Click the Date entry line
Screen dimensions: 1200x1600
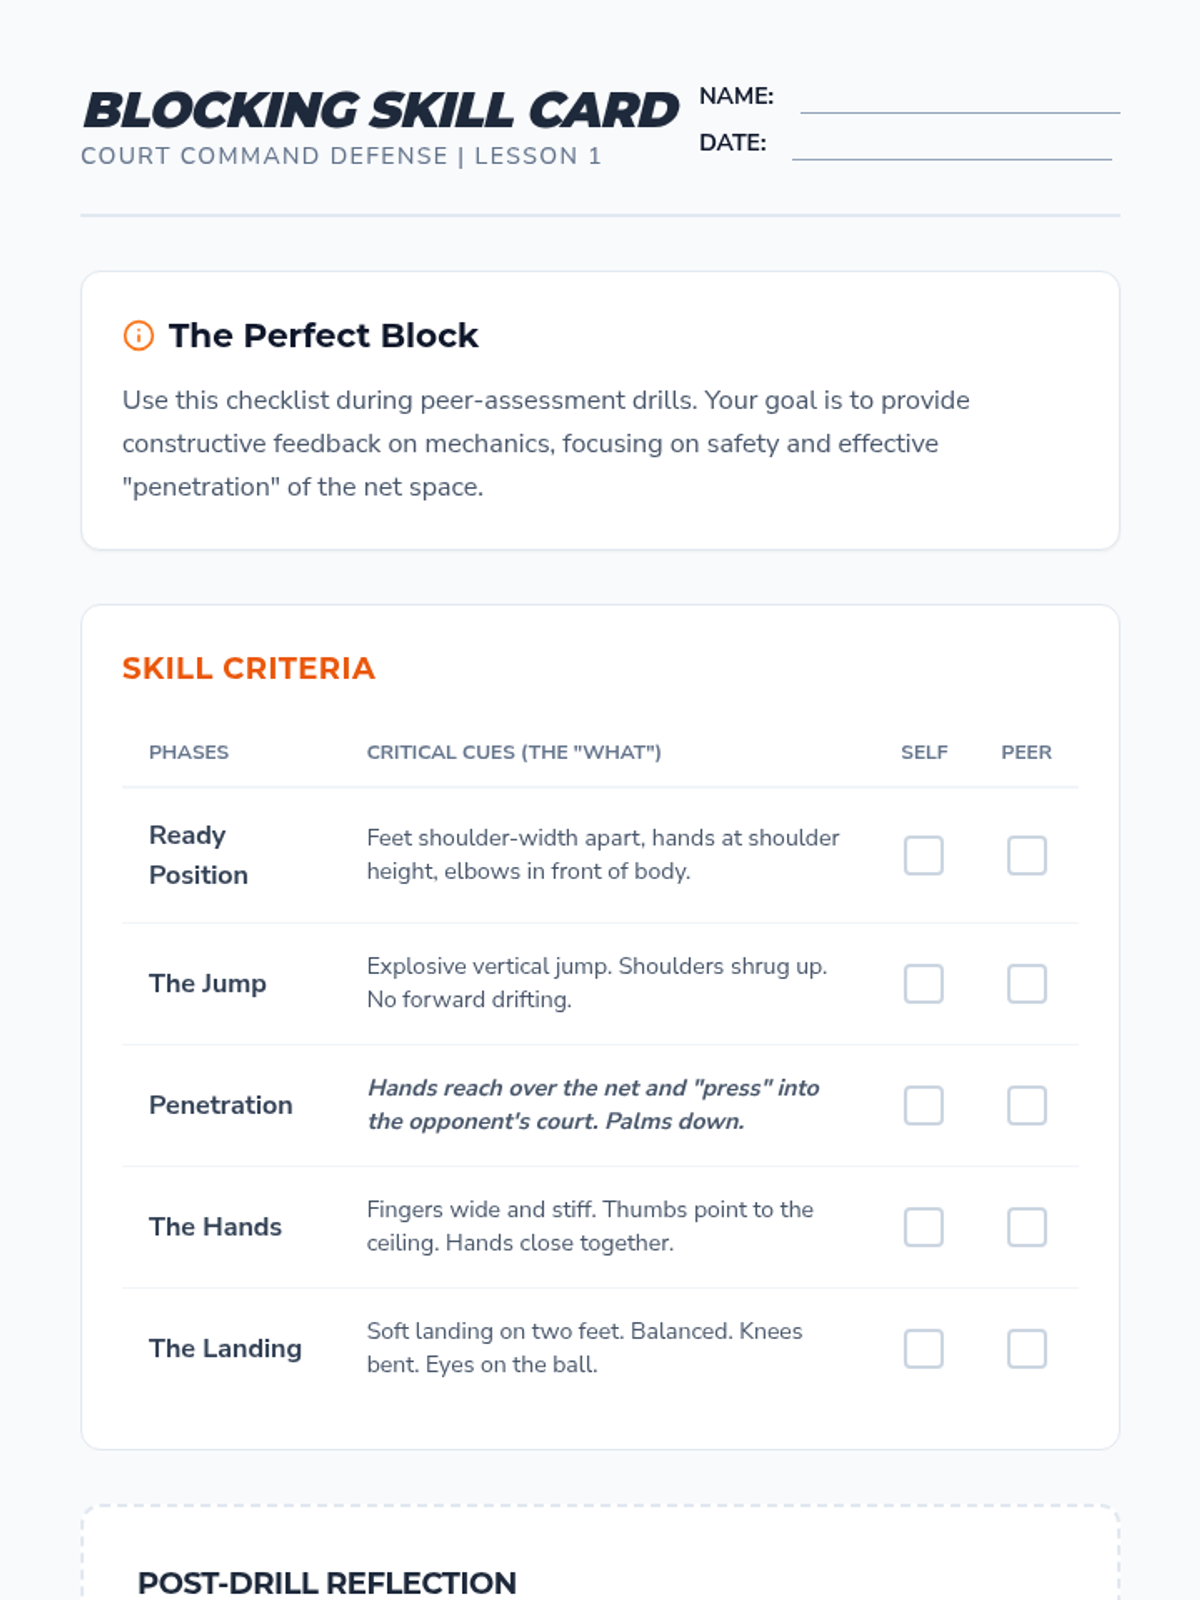click(x=951, y=149)
